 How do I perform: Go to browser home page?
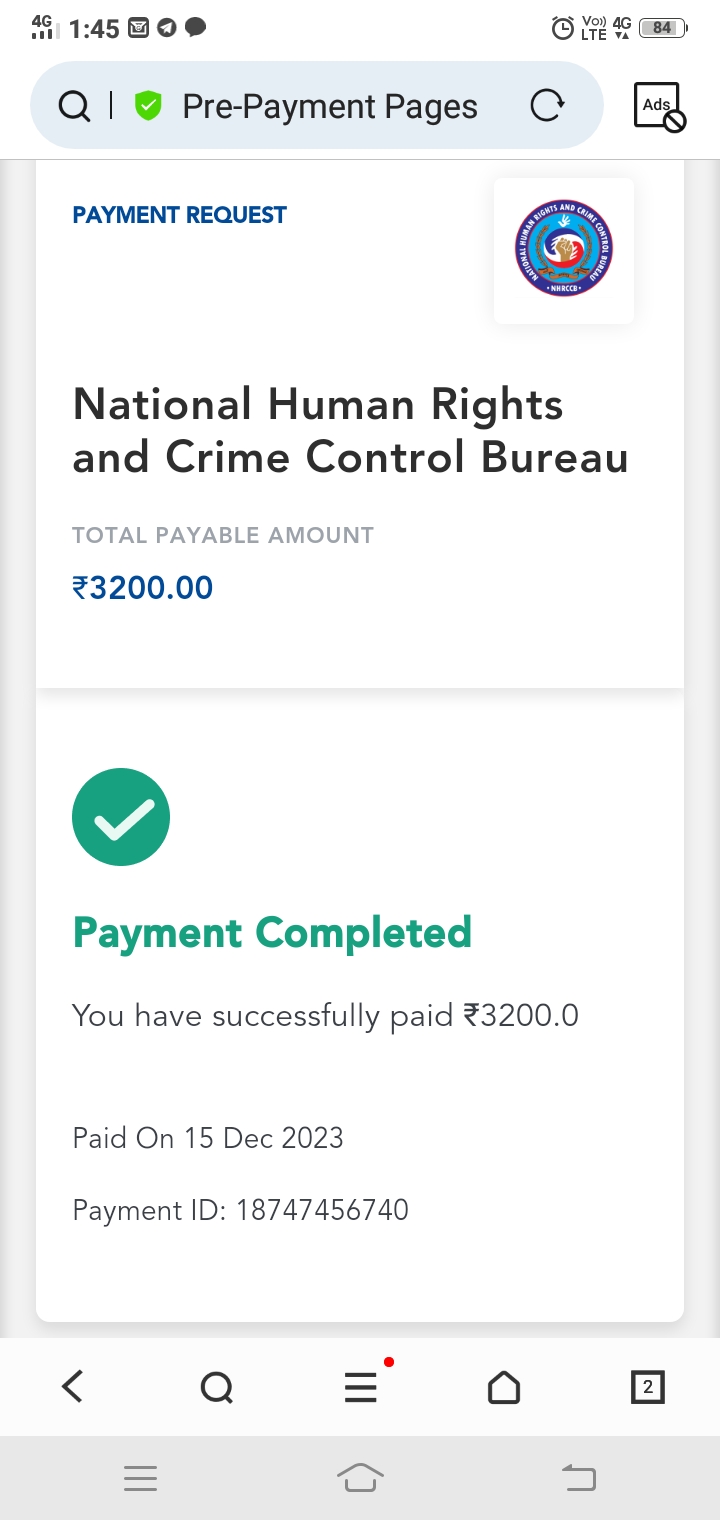[503, 1387]
